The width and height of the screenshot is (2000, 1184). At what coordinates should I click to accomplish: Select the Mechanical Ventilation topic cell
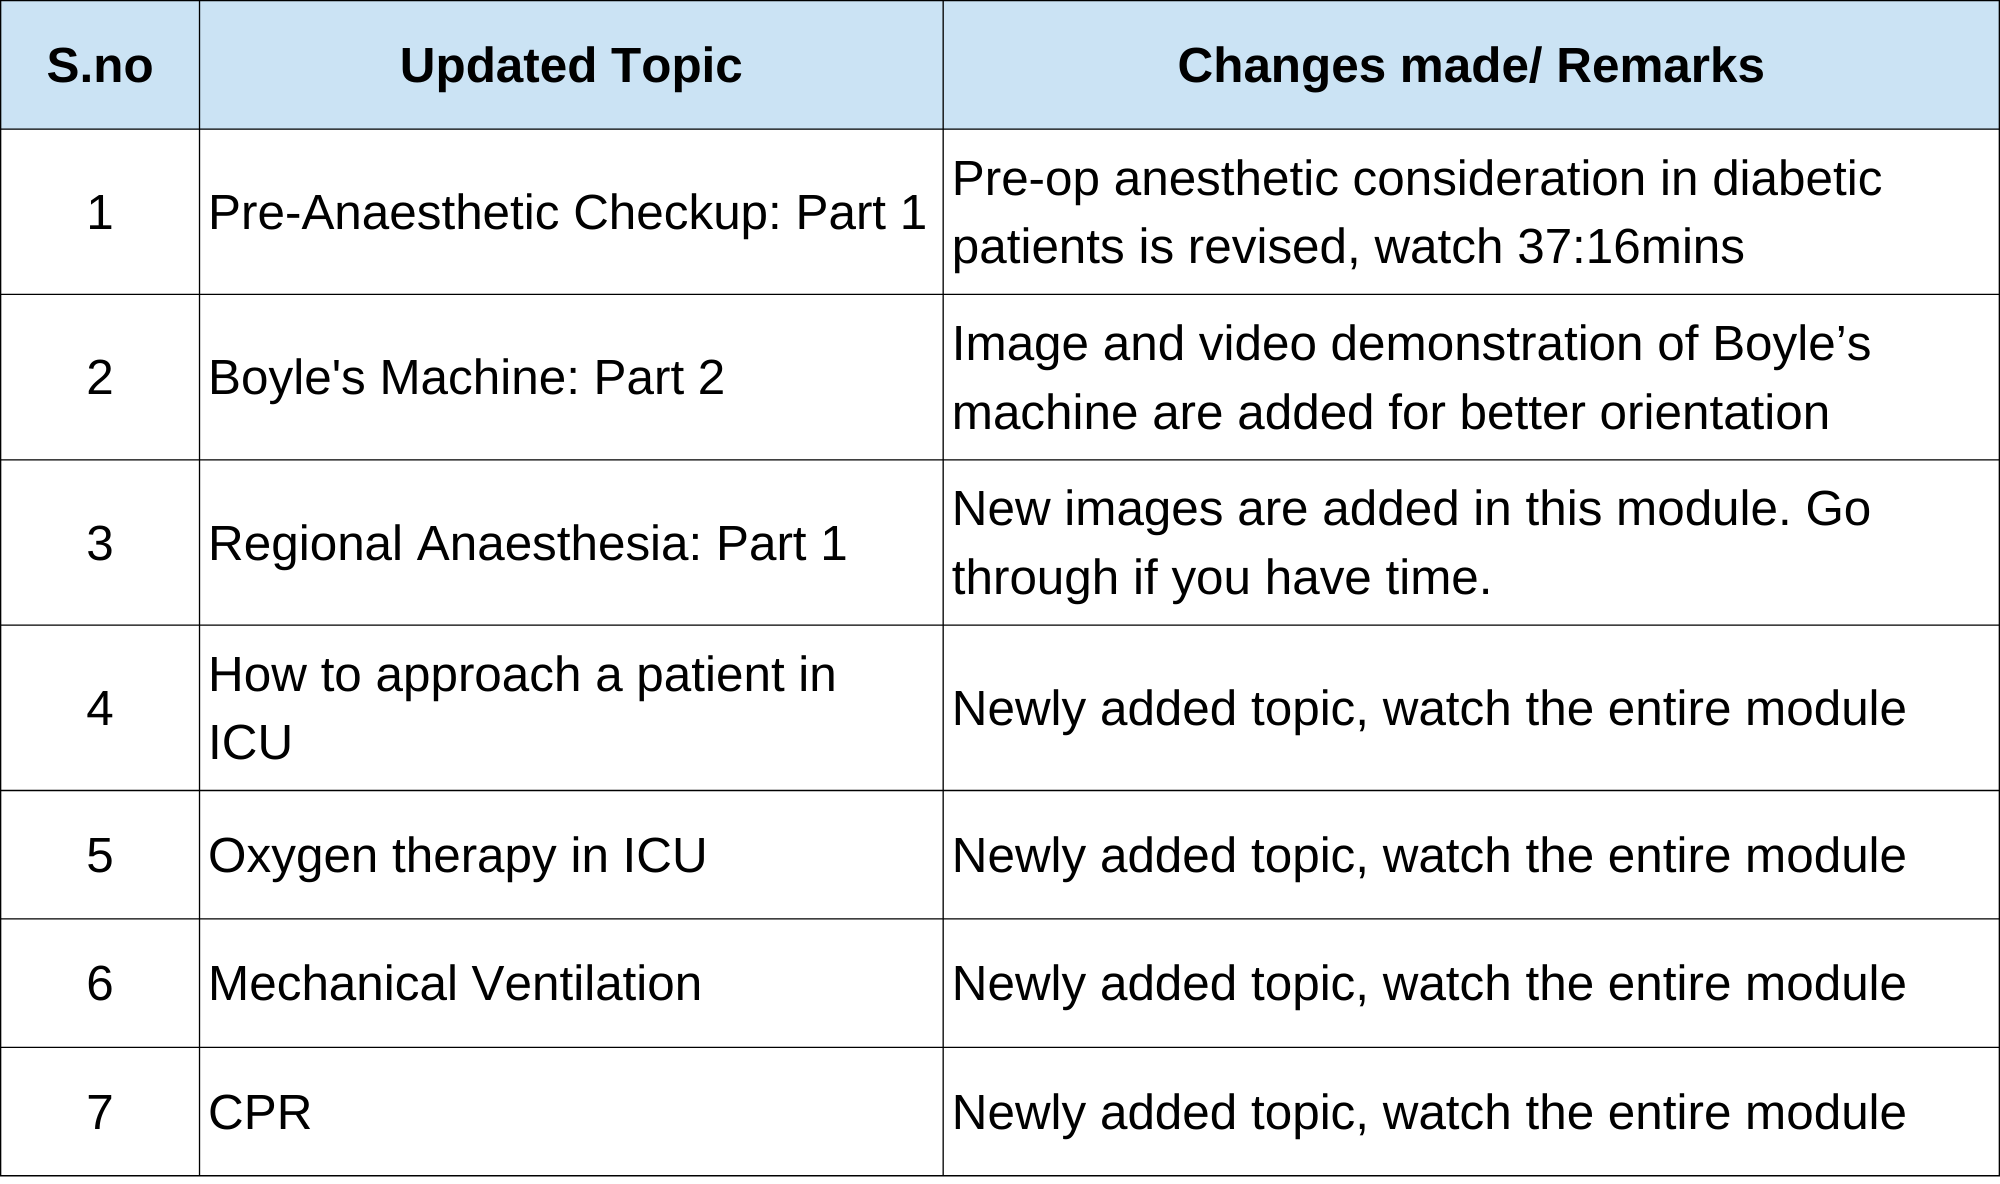coord(455,984)
